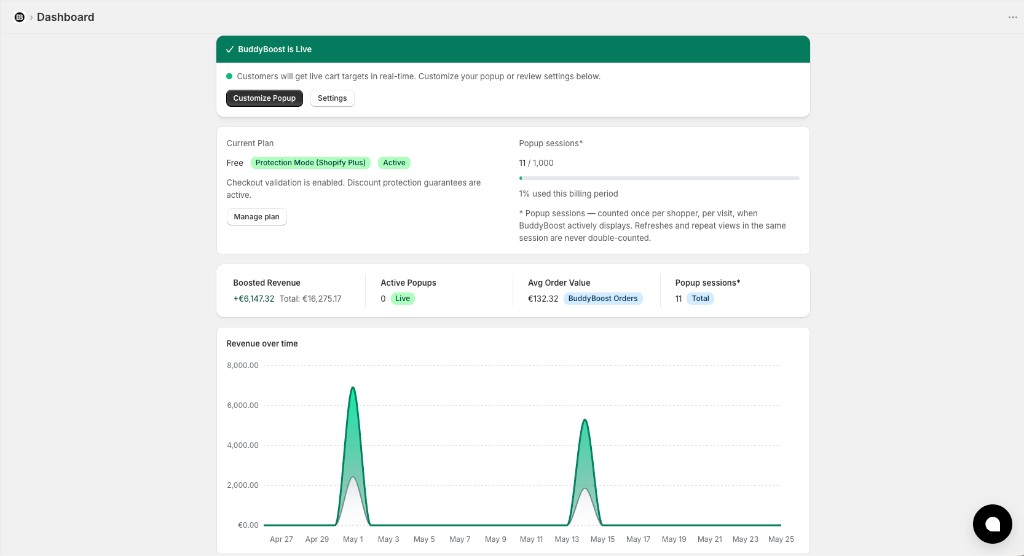This screenshot has width=1024, height=556.
Task: Click the May 13 x-axis date label
Action: 567,540
